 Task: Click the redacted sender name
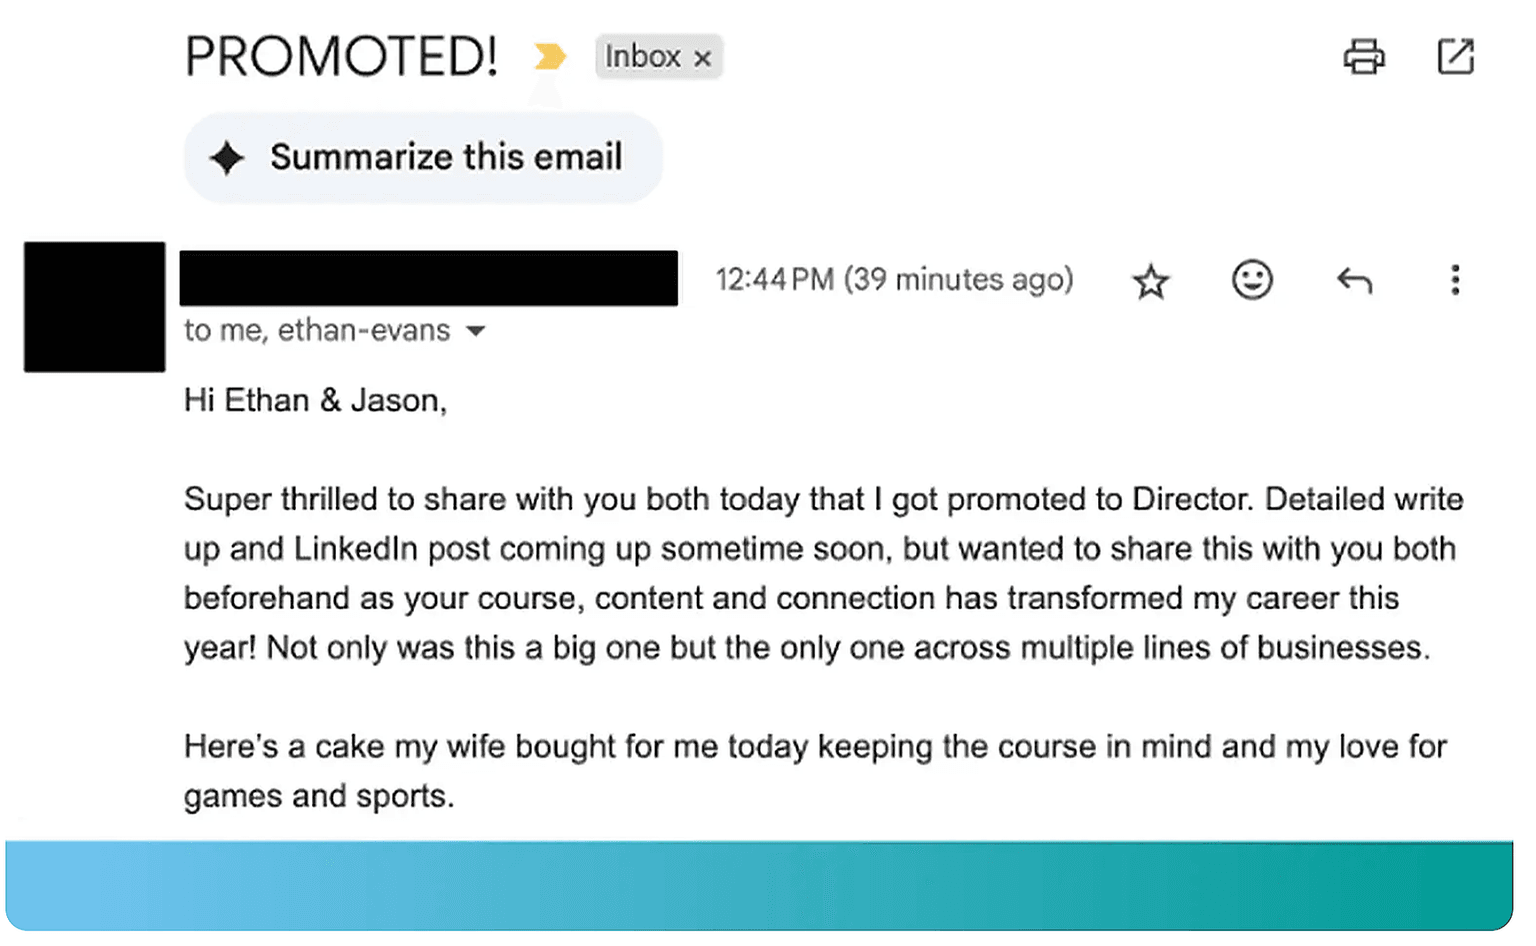(x=428, y=278)
